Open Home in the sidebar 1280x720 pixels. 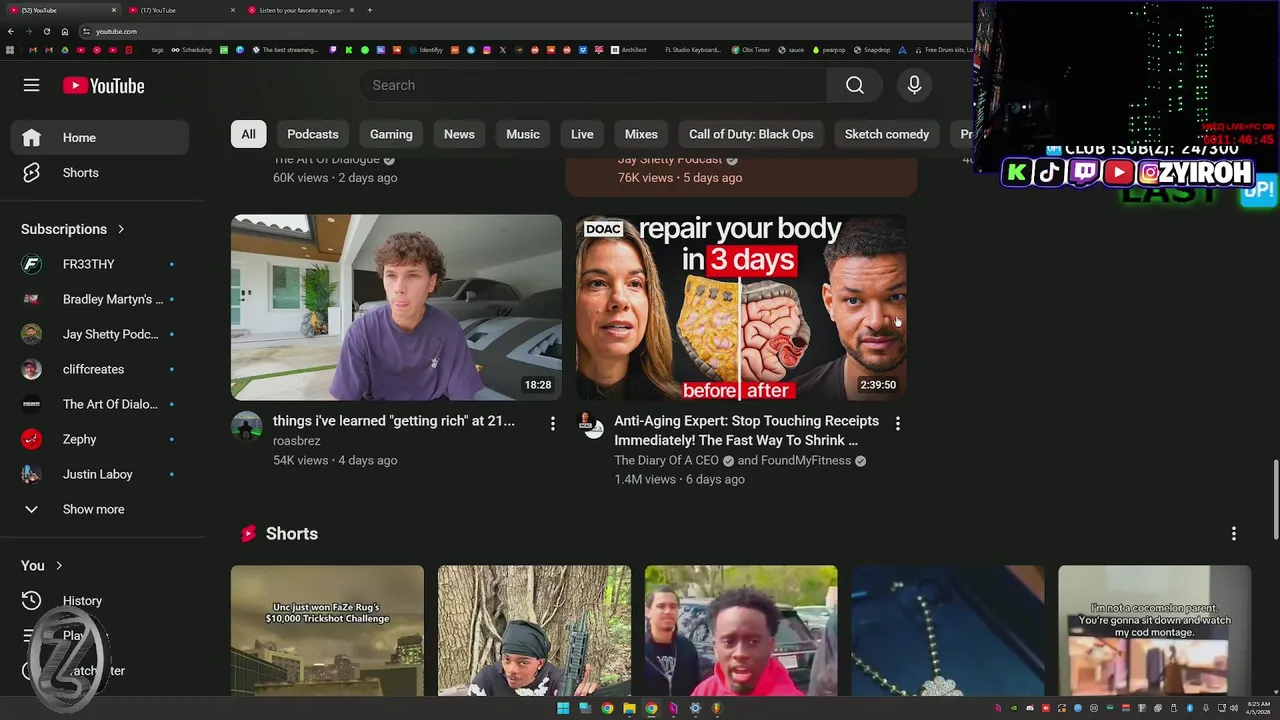[100, 138]
